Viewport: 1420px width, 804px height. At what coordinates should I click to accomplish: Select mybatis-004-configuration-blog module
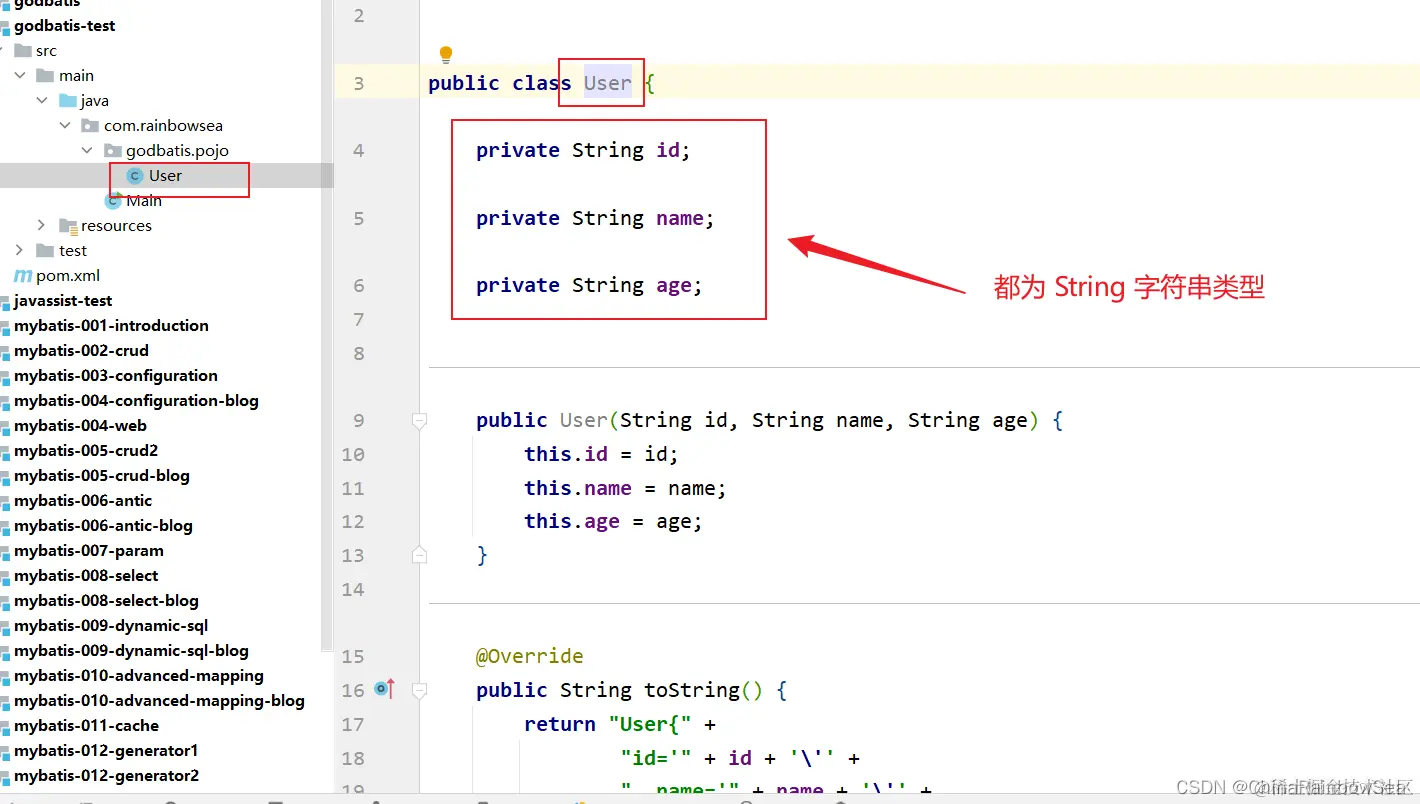click(136, 400)
